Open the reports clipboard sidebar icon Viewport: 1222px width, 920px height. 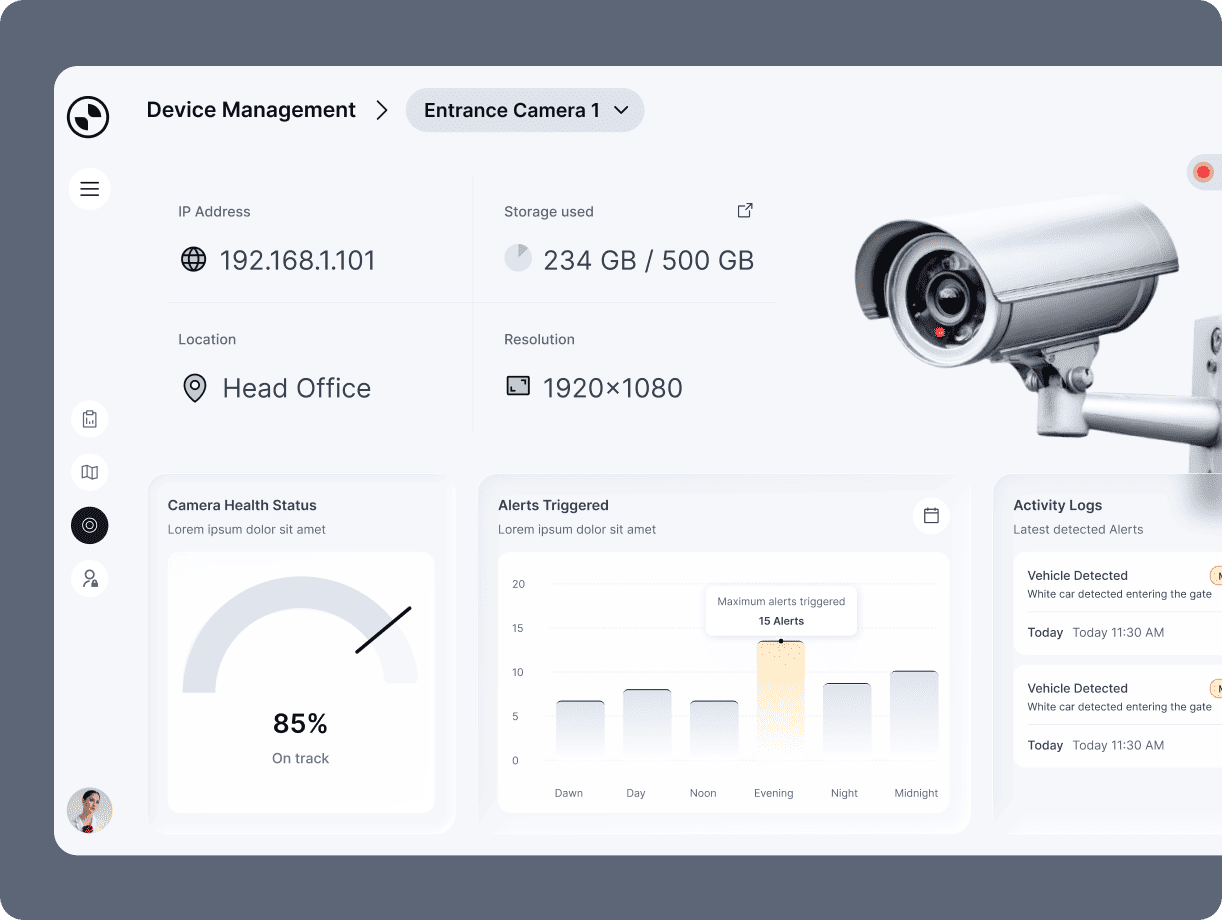(89, 419)
